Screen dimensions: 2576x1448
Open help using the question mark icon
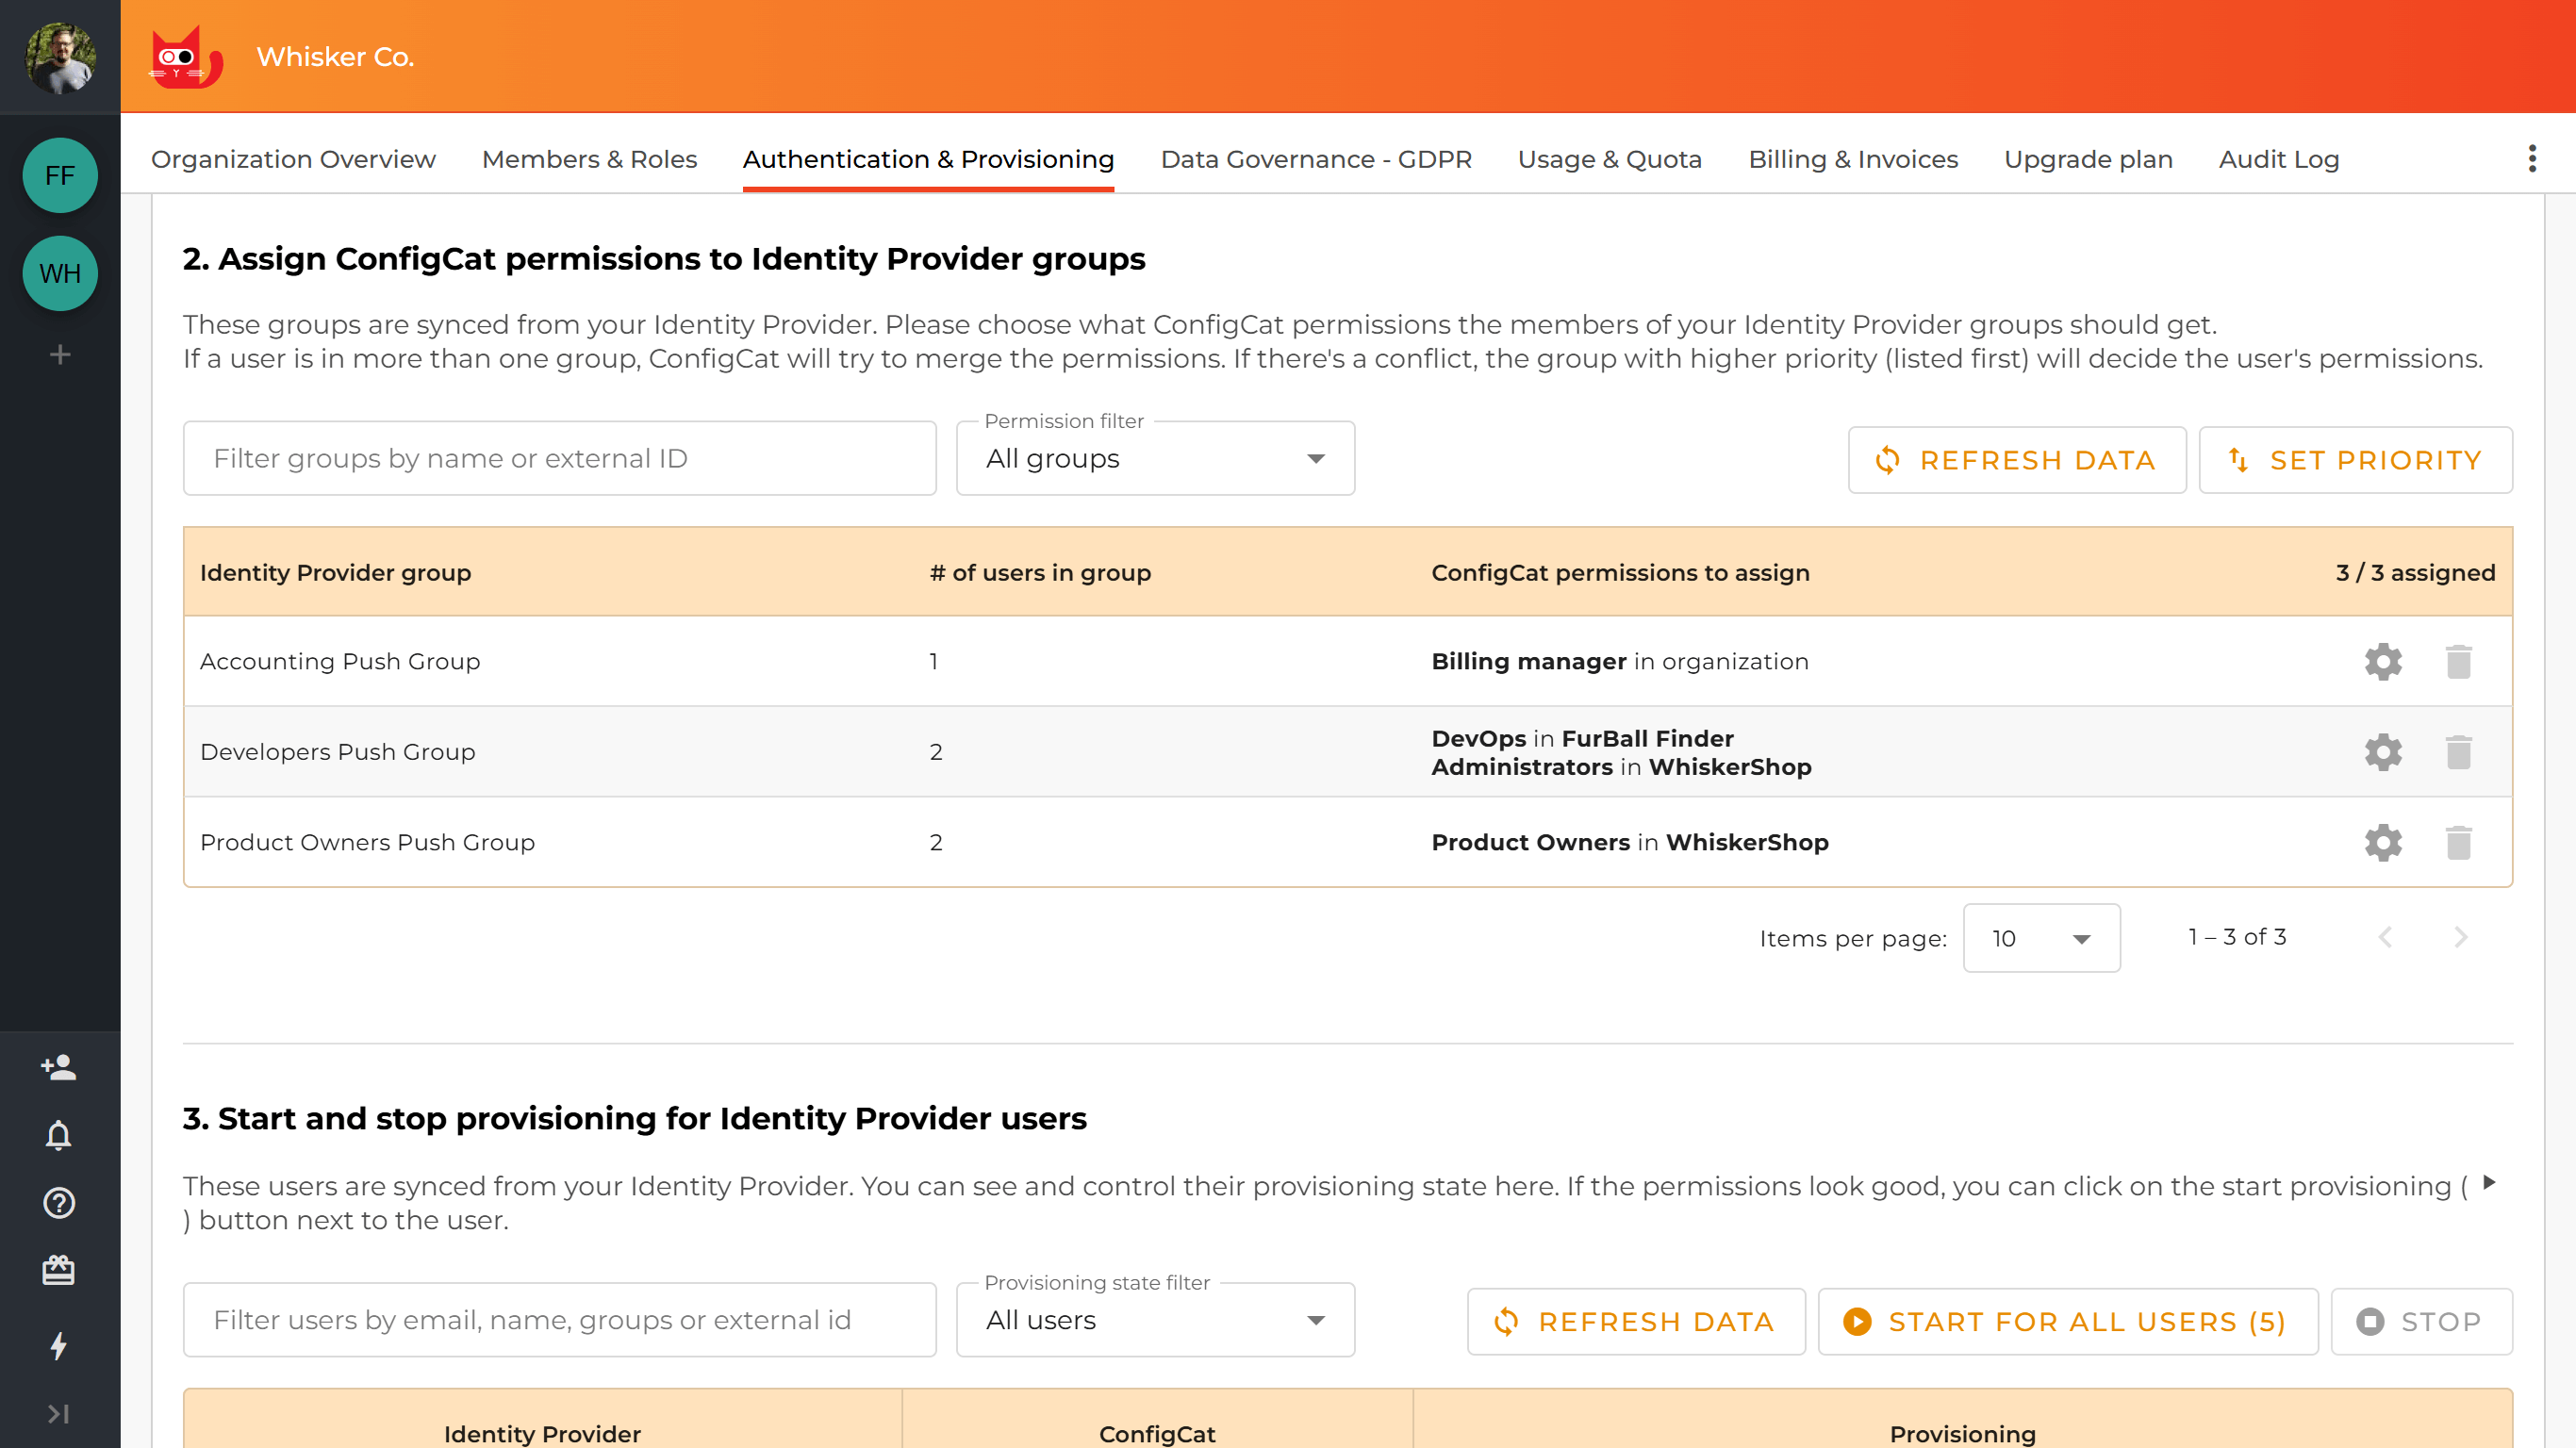point(59,1203)
